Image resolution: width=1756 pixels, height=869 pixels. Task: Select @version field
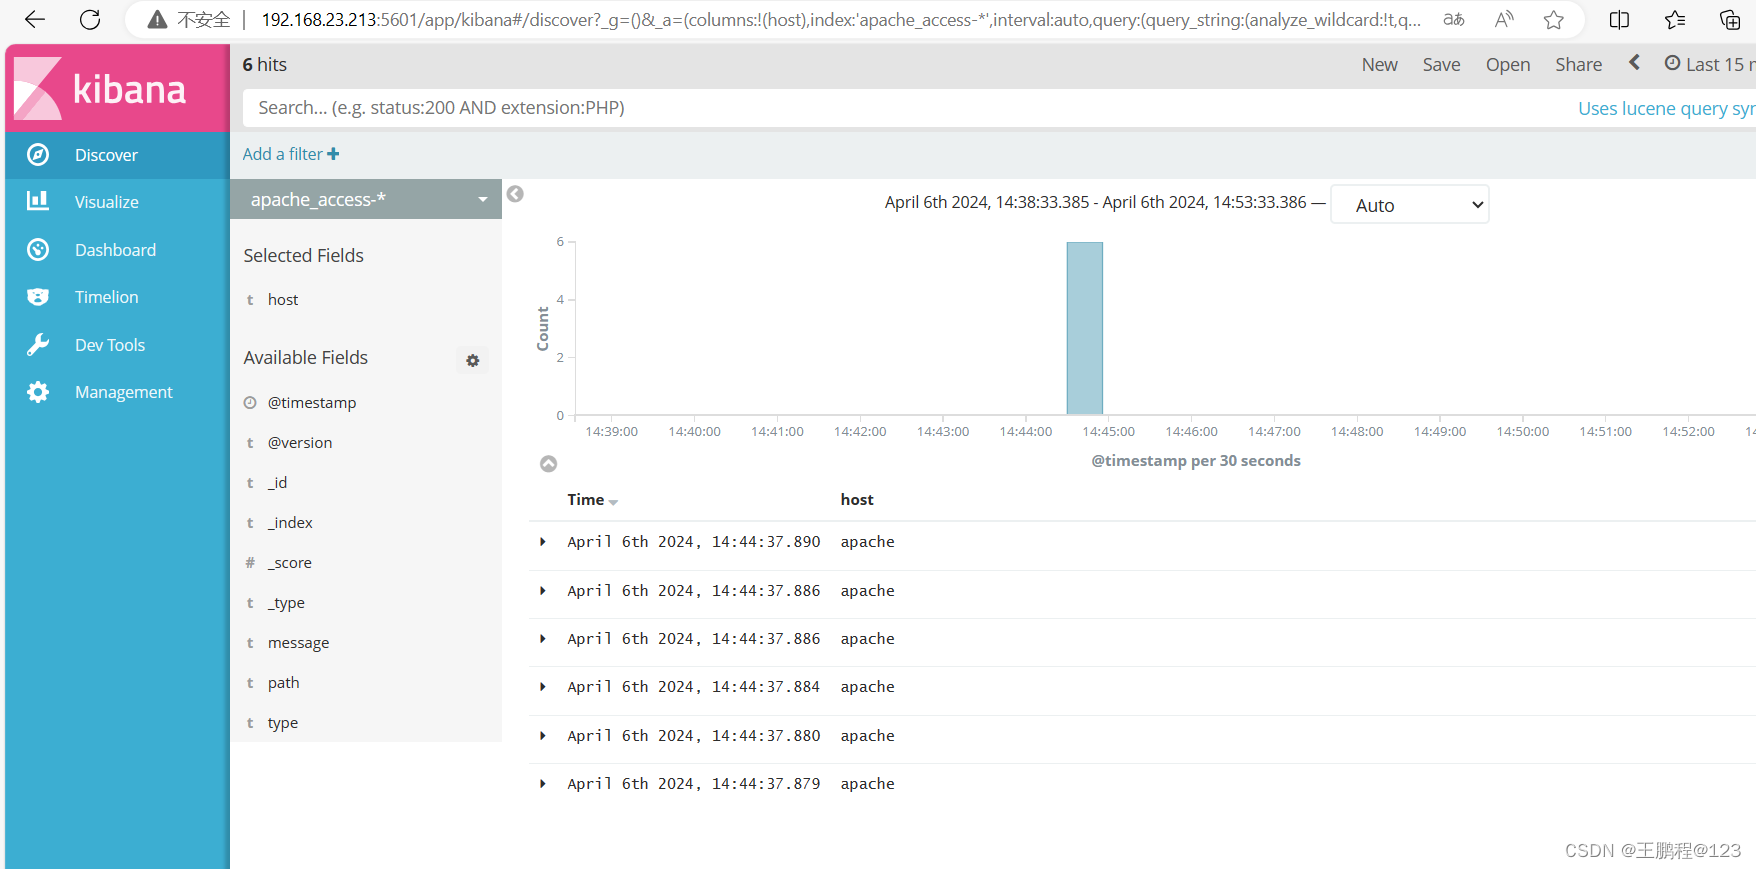click(300, 442)
